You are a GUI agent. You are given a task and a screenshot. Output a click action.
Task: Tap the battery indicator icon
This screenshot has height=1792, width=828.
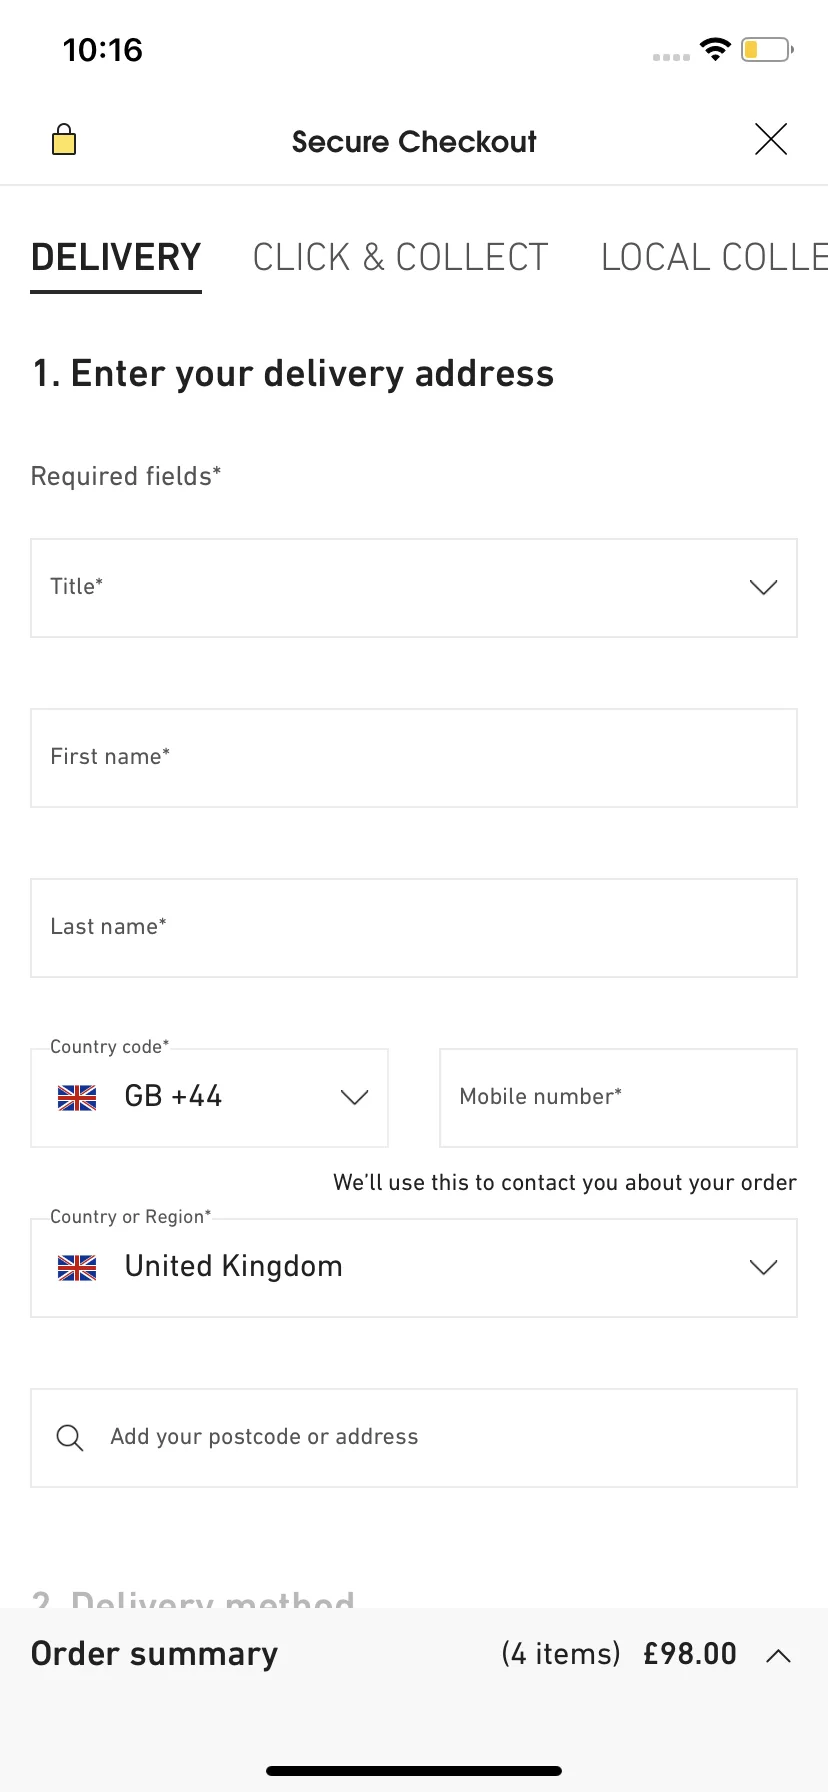[767, 49]
